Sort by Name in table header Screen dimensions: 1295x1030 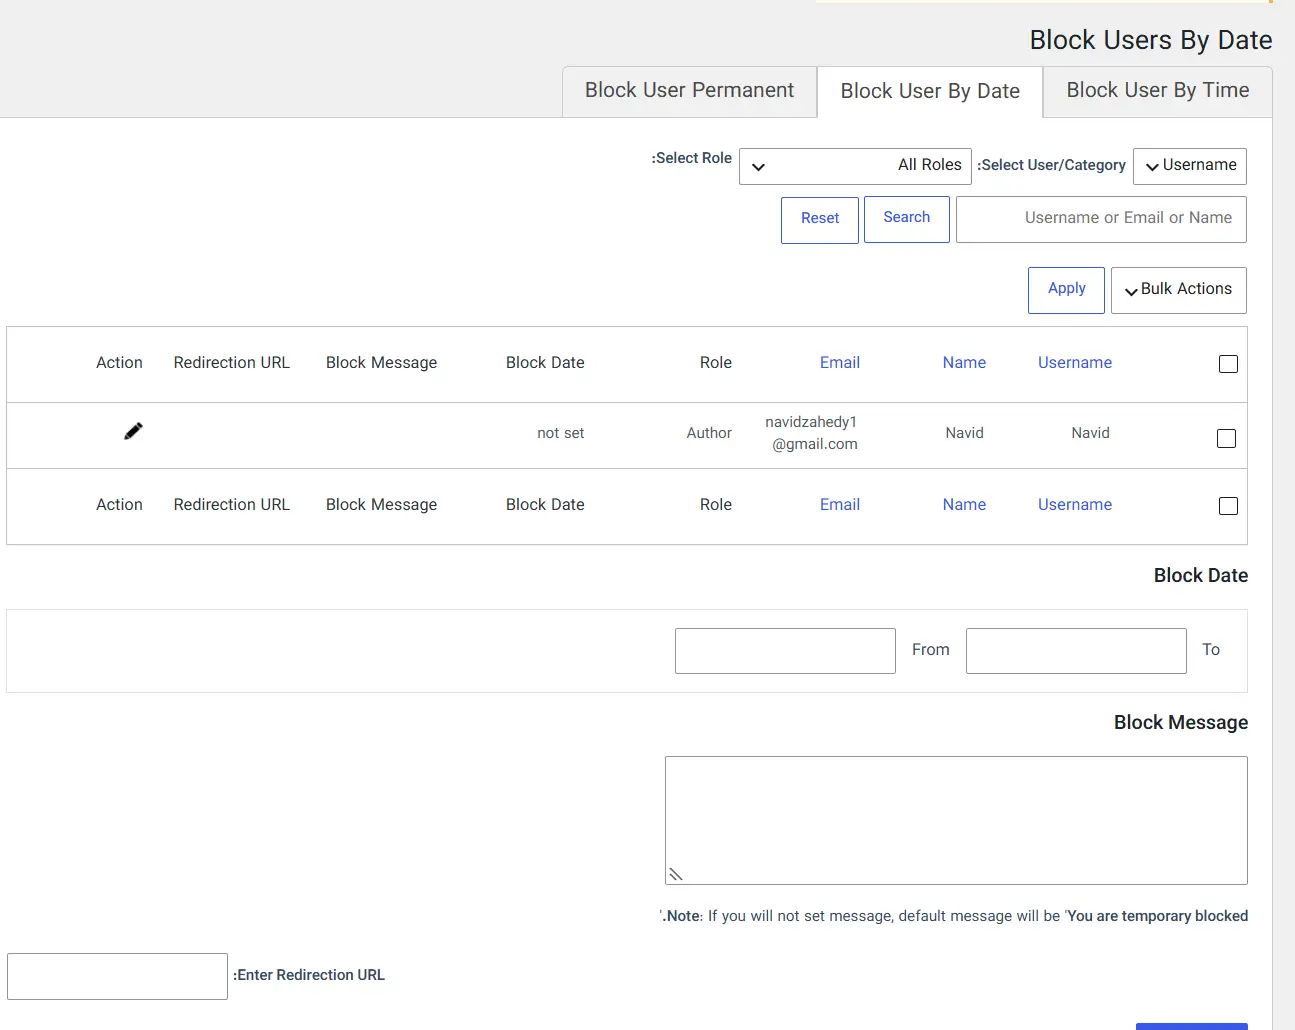point(964,363)
